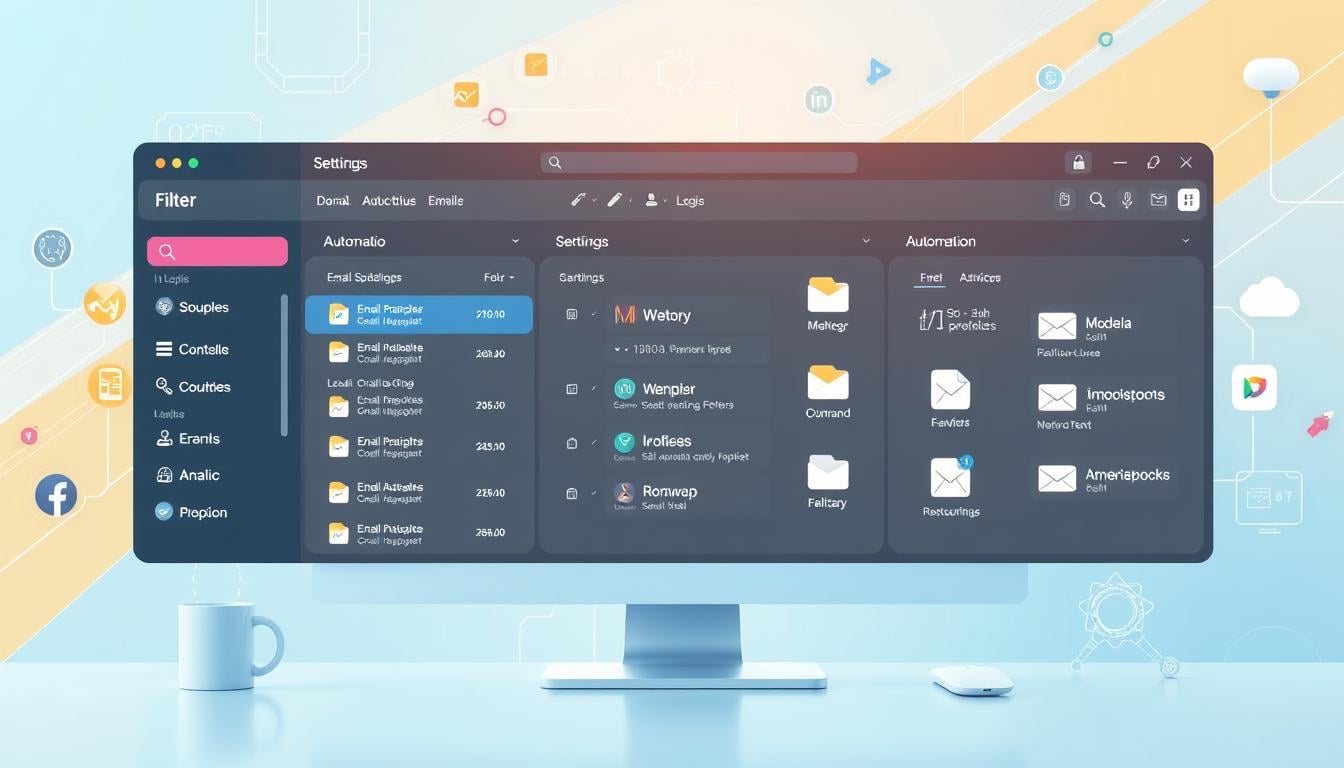Open the Ourrand mail folder icon
1344x768 pixels.
click(x=828, y=382)
